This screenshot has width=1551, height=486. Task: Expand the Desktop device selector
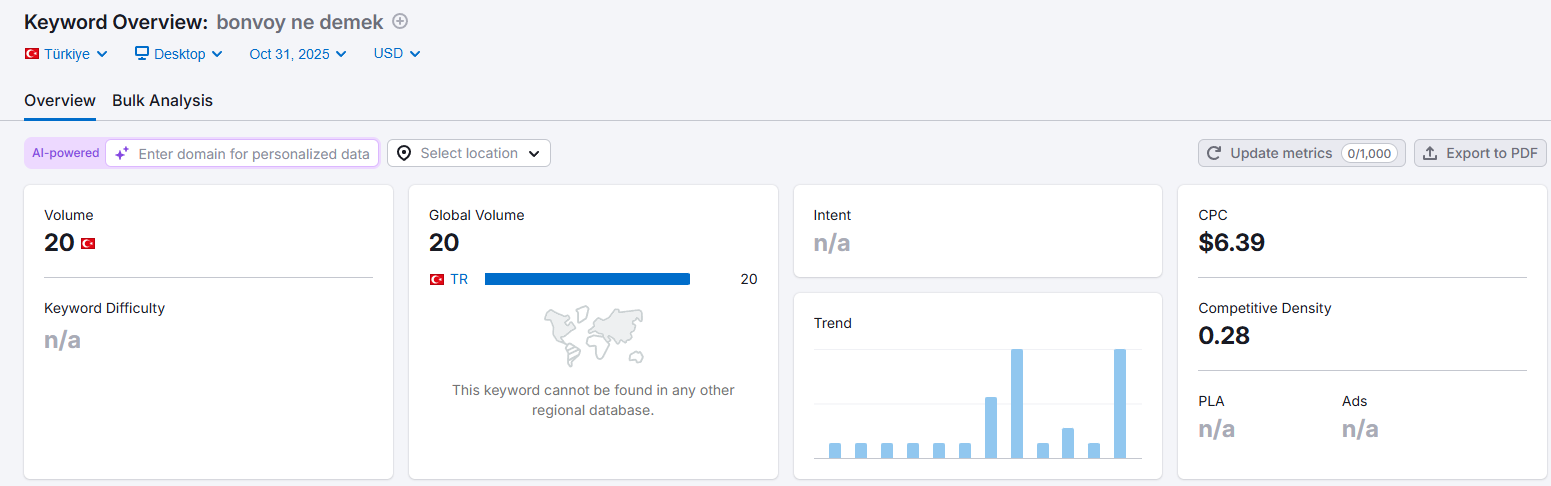[179, 54]
